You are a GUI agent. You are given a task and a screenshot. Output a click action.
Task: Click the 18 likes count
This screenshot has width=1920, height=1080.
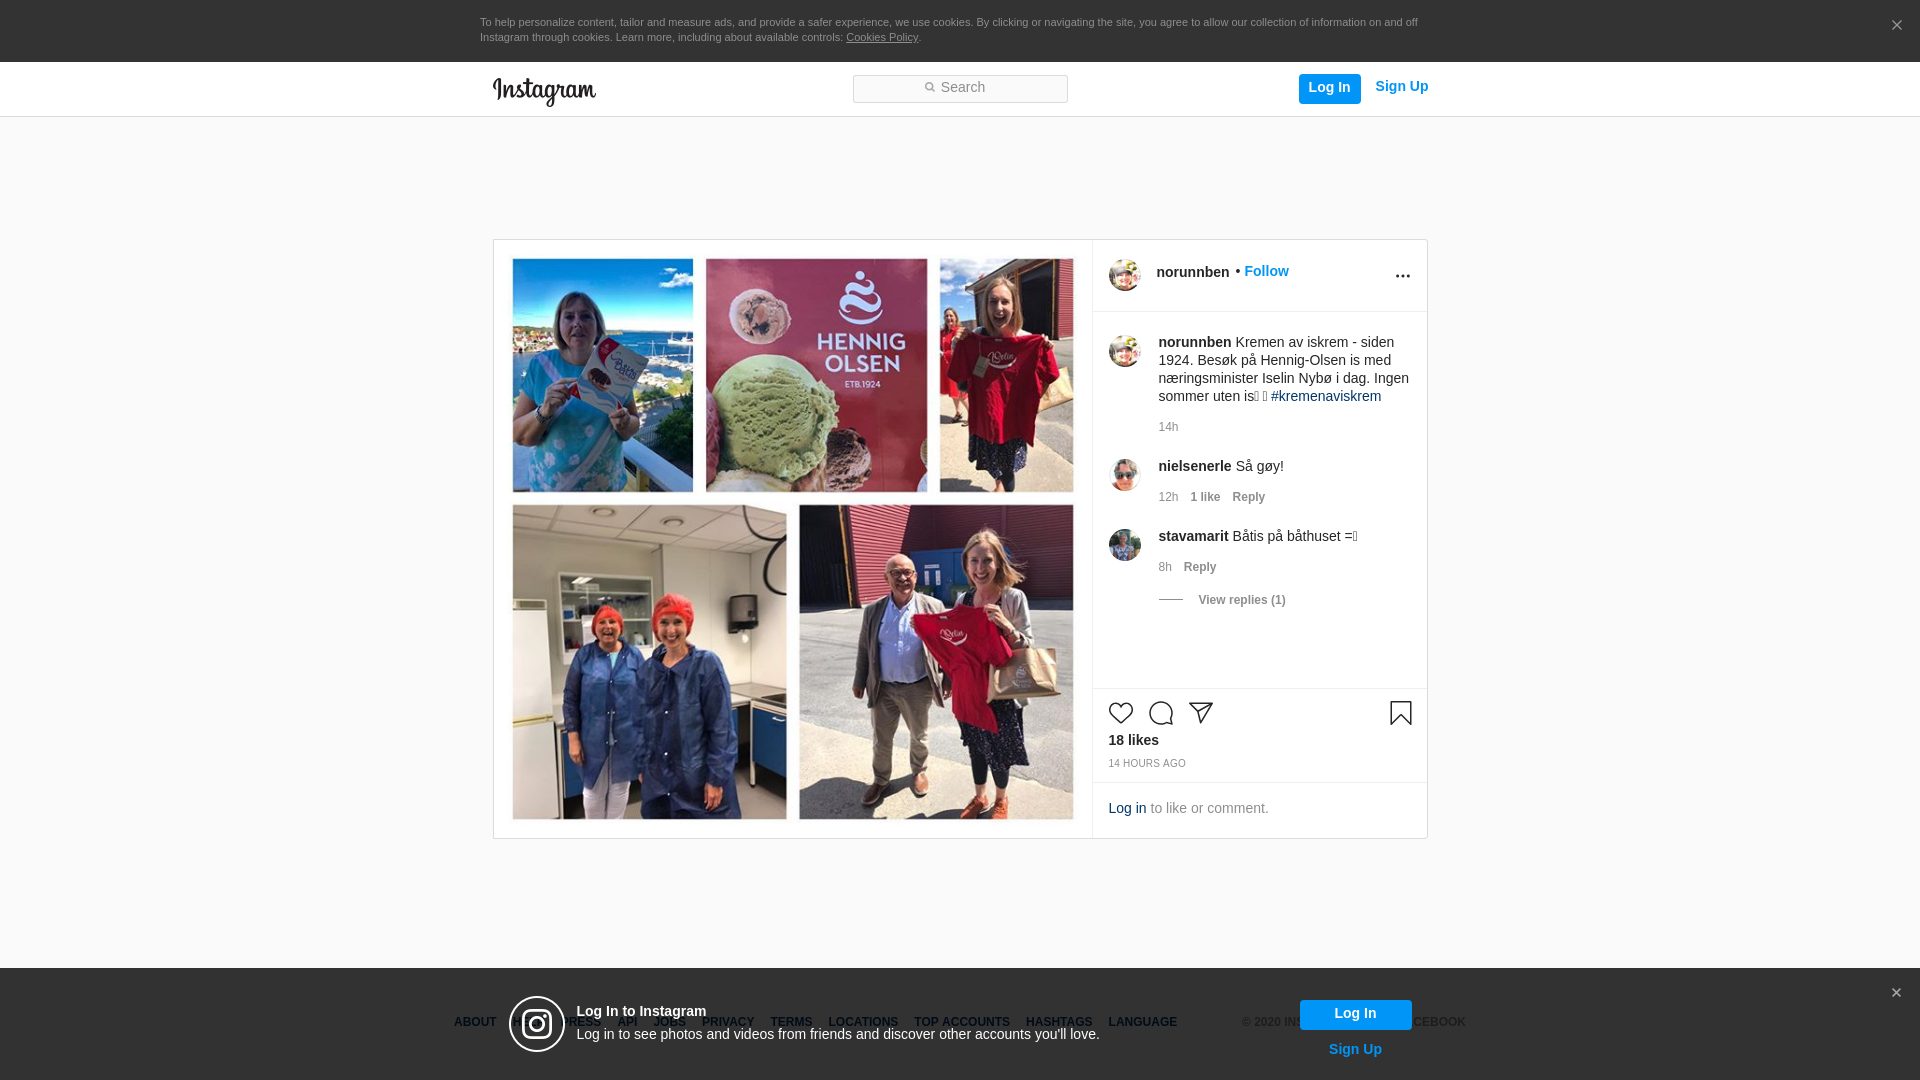point(1133,740)
